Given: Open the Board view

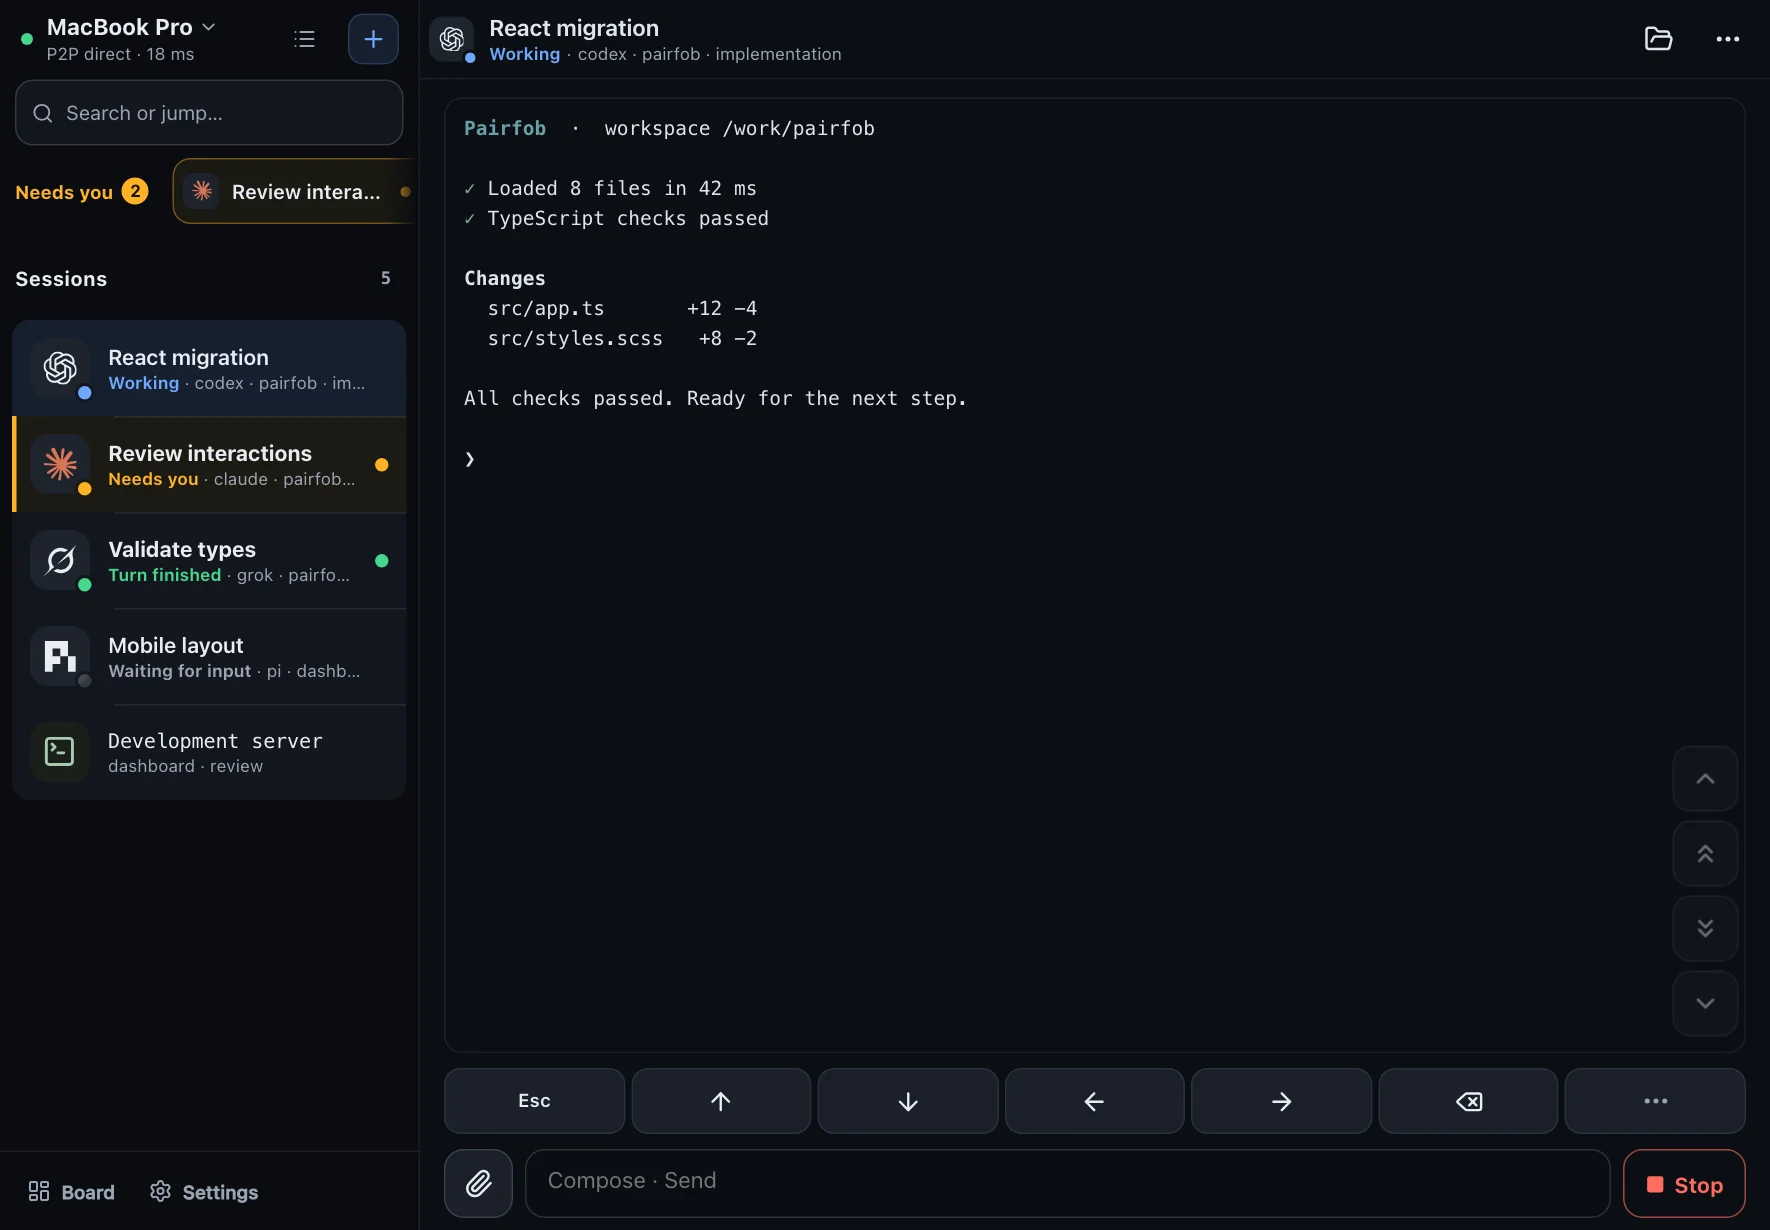Looking at the screenshot, I should [71, 1192].
